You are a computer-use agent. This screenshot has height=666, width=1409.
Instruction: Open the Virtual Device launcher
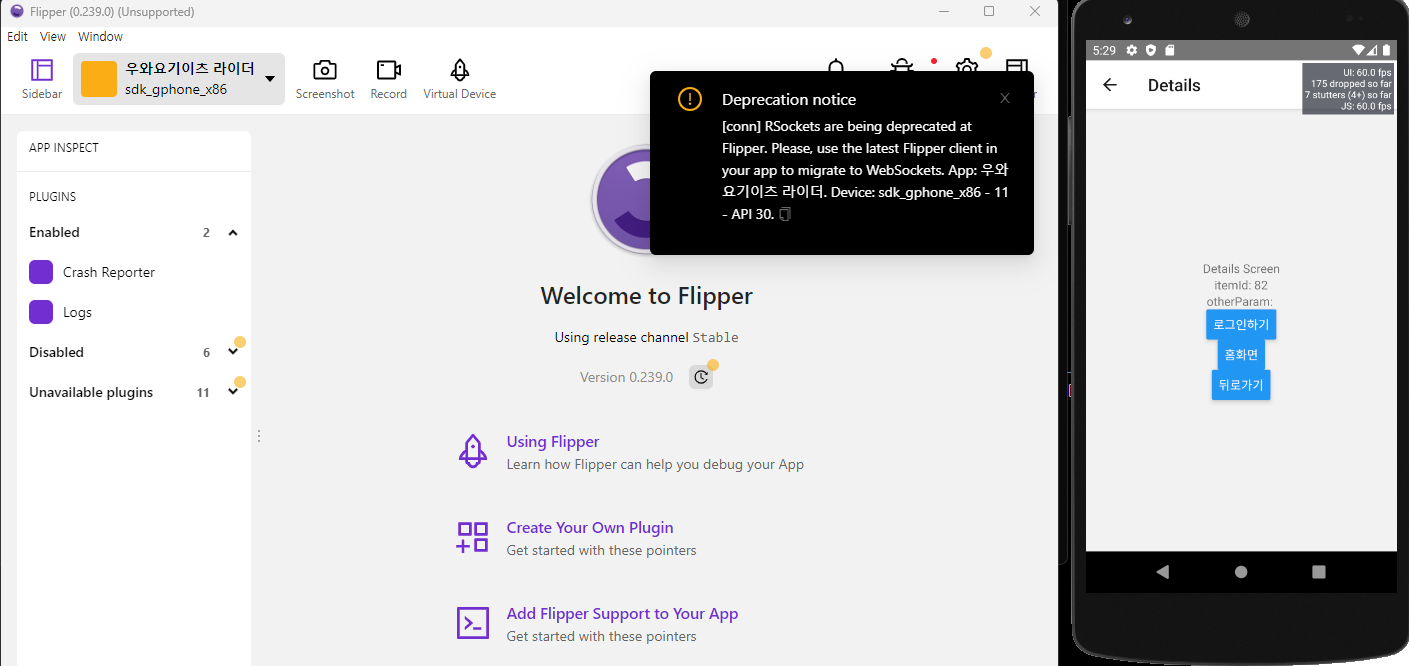[459, 78]
